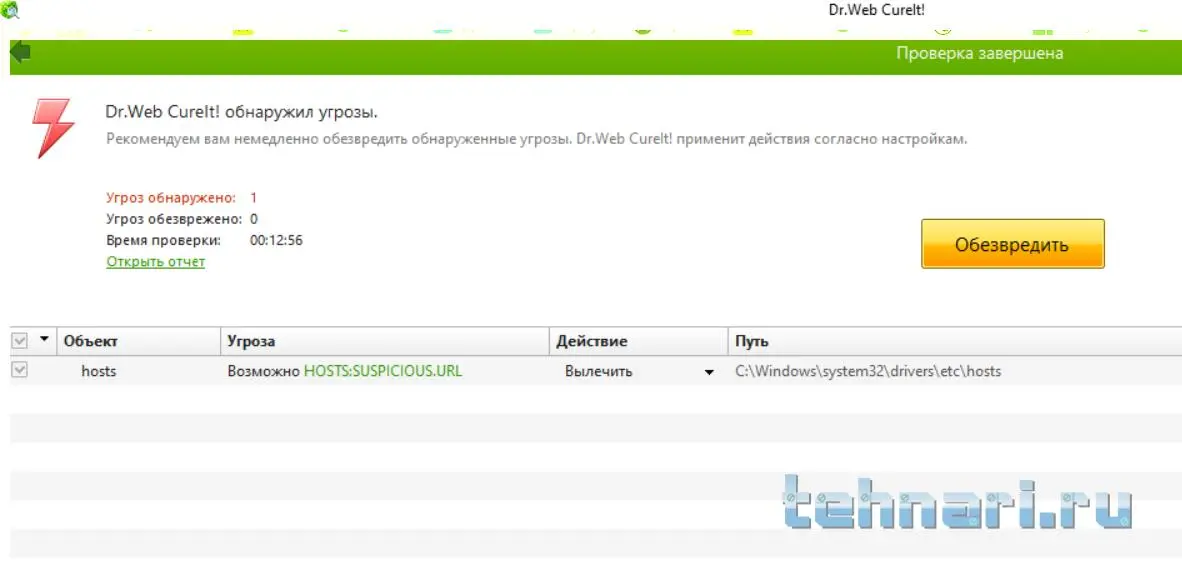The image size is (1182, 561).
Task: Click the green back arrow icon
Action: click(20, 53)
